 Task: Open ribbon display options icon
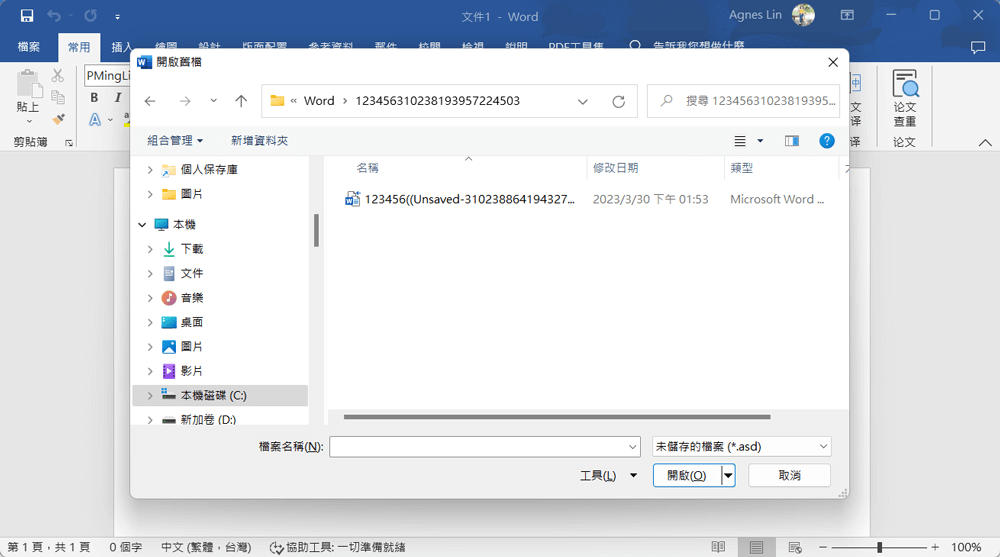[847, 15]
